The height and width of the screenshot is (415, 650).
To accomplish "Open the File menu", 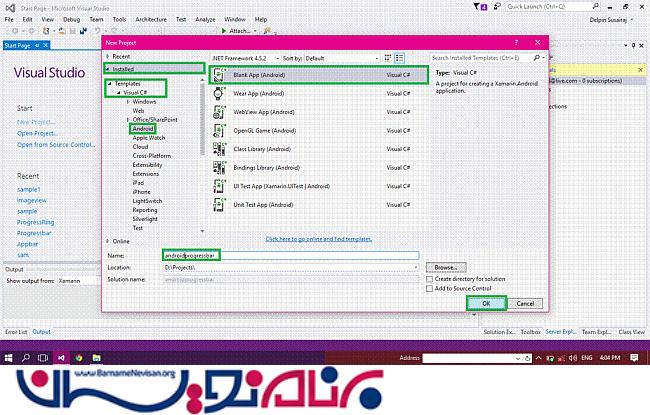I will click(9, 19).
